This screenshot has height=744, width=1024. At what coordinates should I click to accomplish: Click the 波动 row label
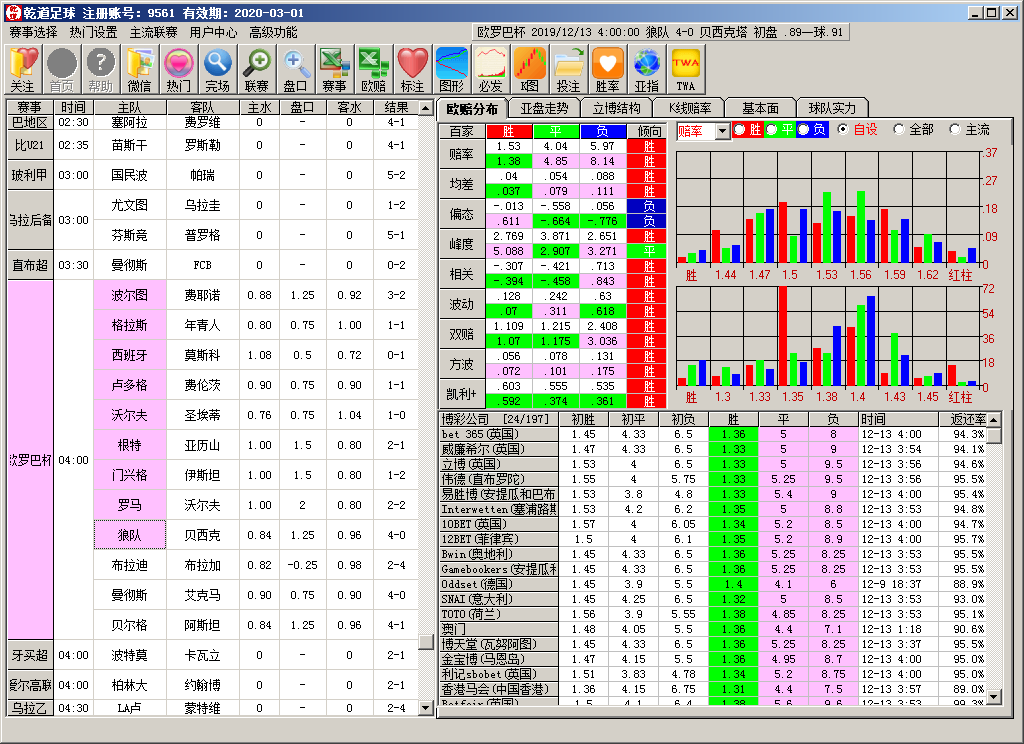pos(462,304)
